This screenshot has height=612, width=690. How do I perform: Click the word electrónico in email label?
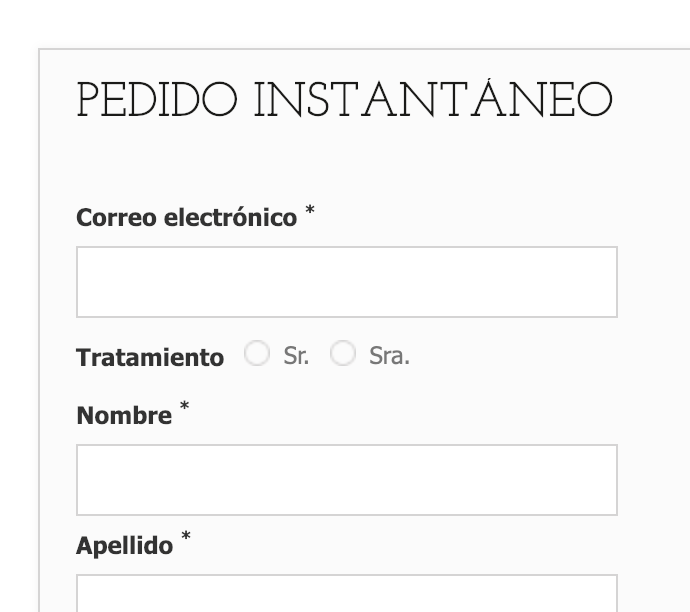click(231, 217)
